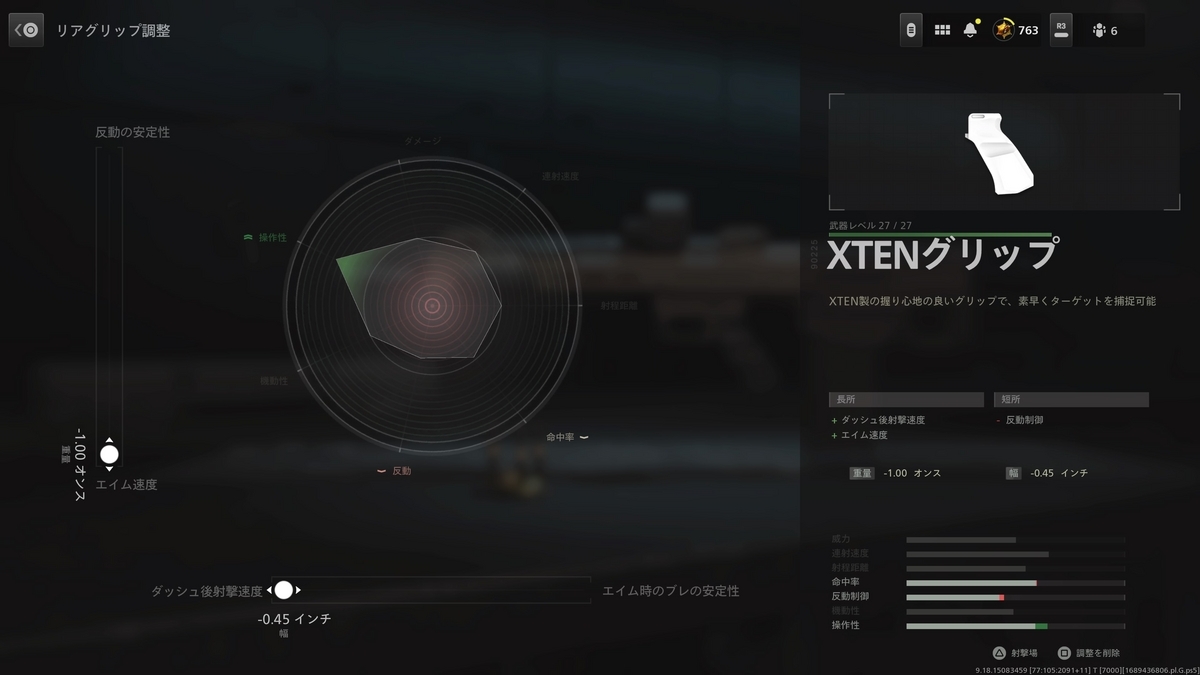The image size is (1200, 675).
Task: Select the R3 button prompt icon
Action: point(1061,30)
